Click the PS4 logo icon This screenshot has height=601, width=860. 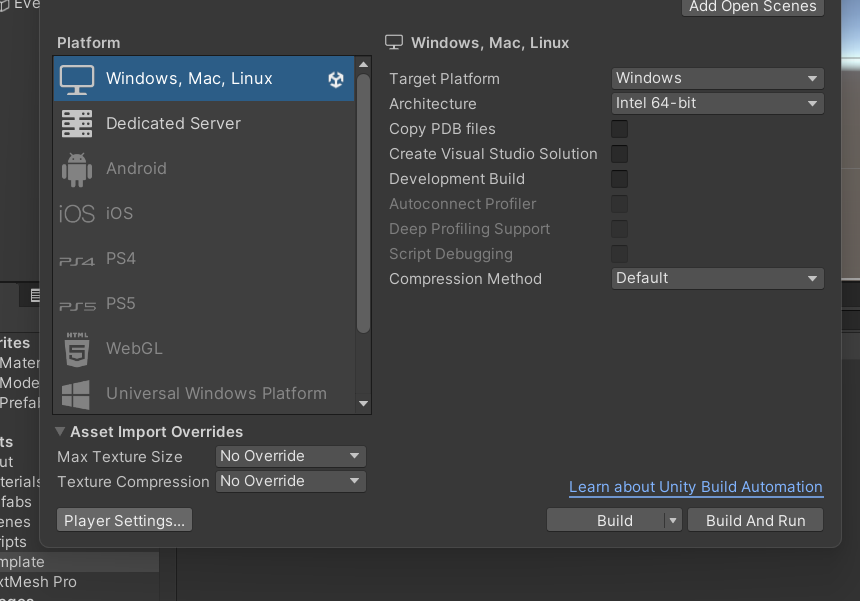pos(77,261)
